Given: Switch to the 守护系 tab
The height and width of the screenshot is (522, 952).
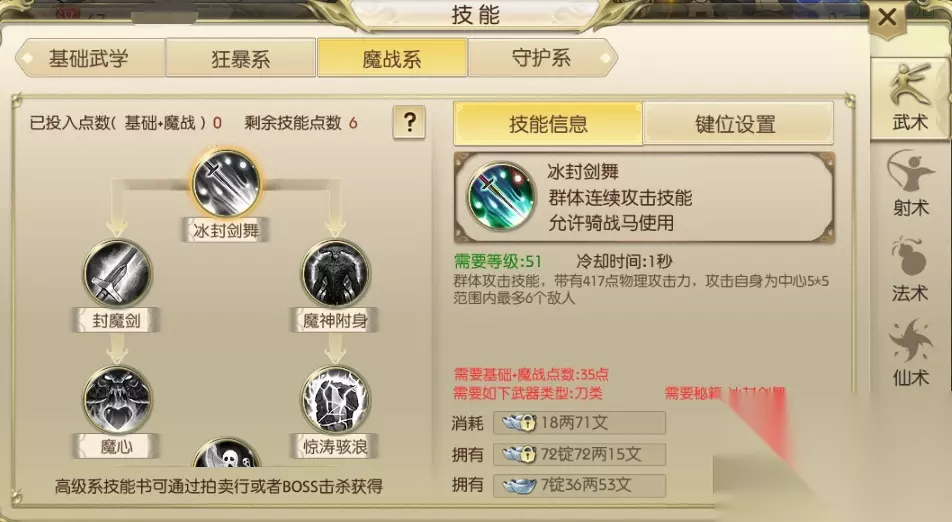Looking at the screenshot, I should click(542, 58).
